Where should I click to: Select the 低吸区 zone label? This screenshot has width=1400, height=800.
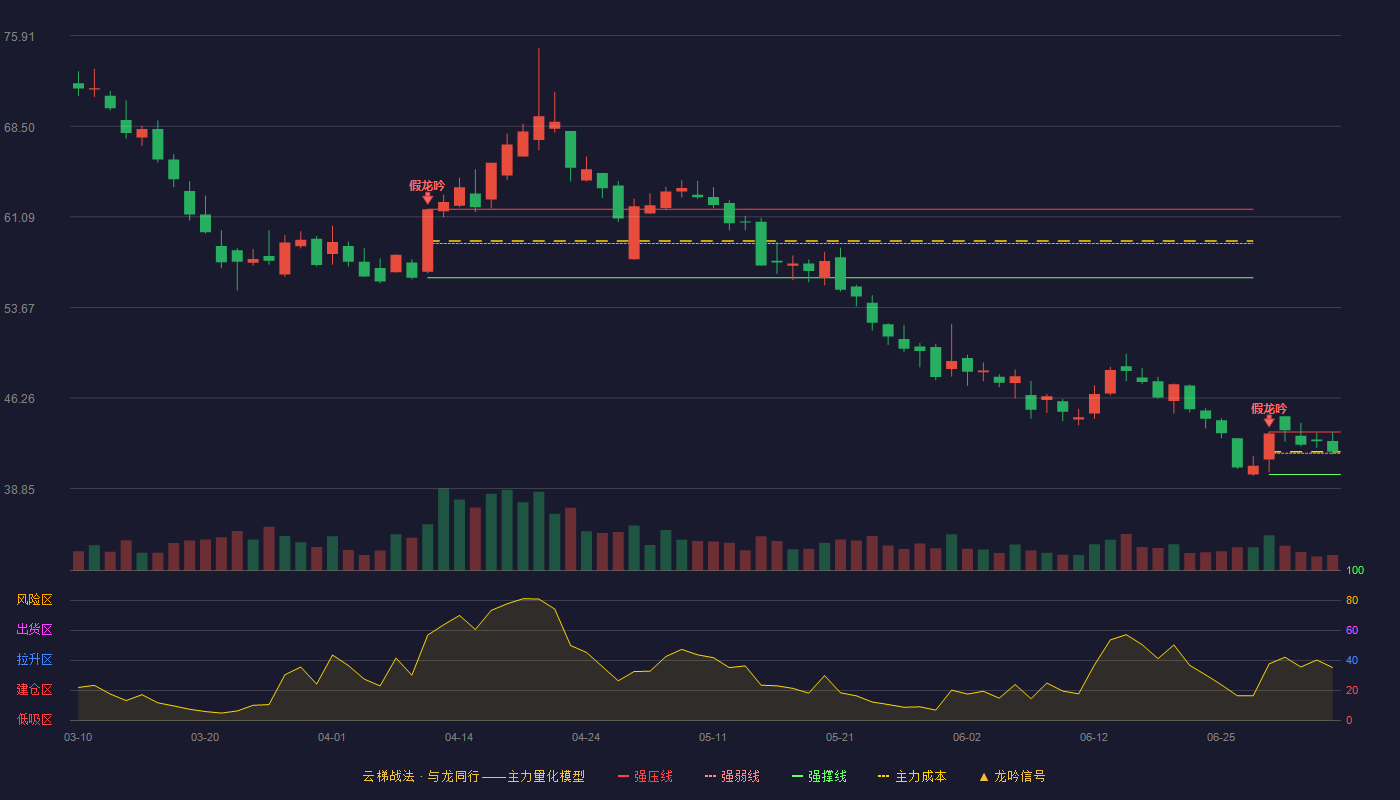pos(34,719)
